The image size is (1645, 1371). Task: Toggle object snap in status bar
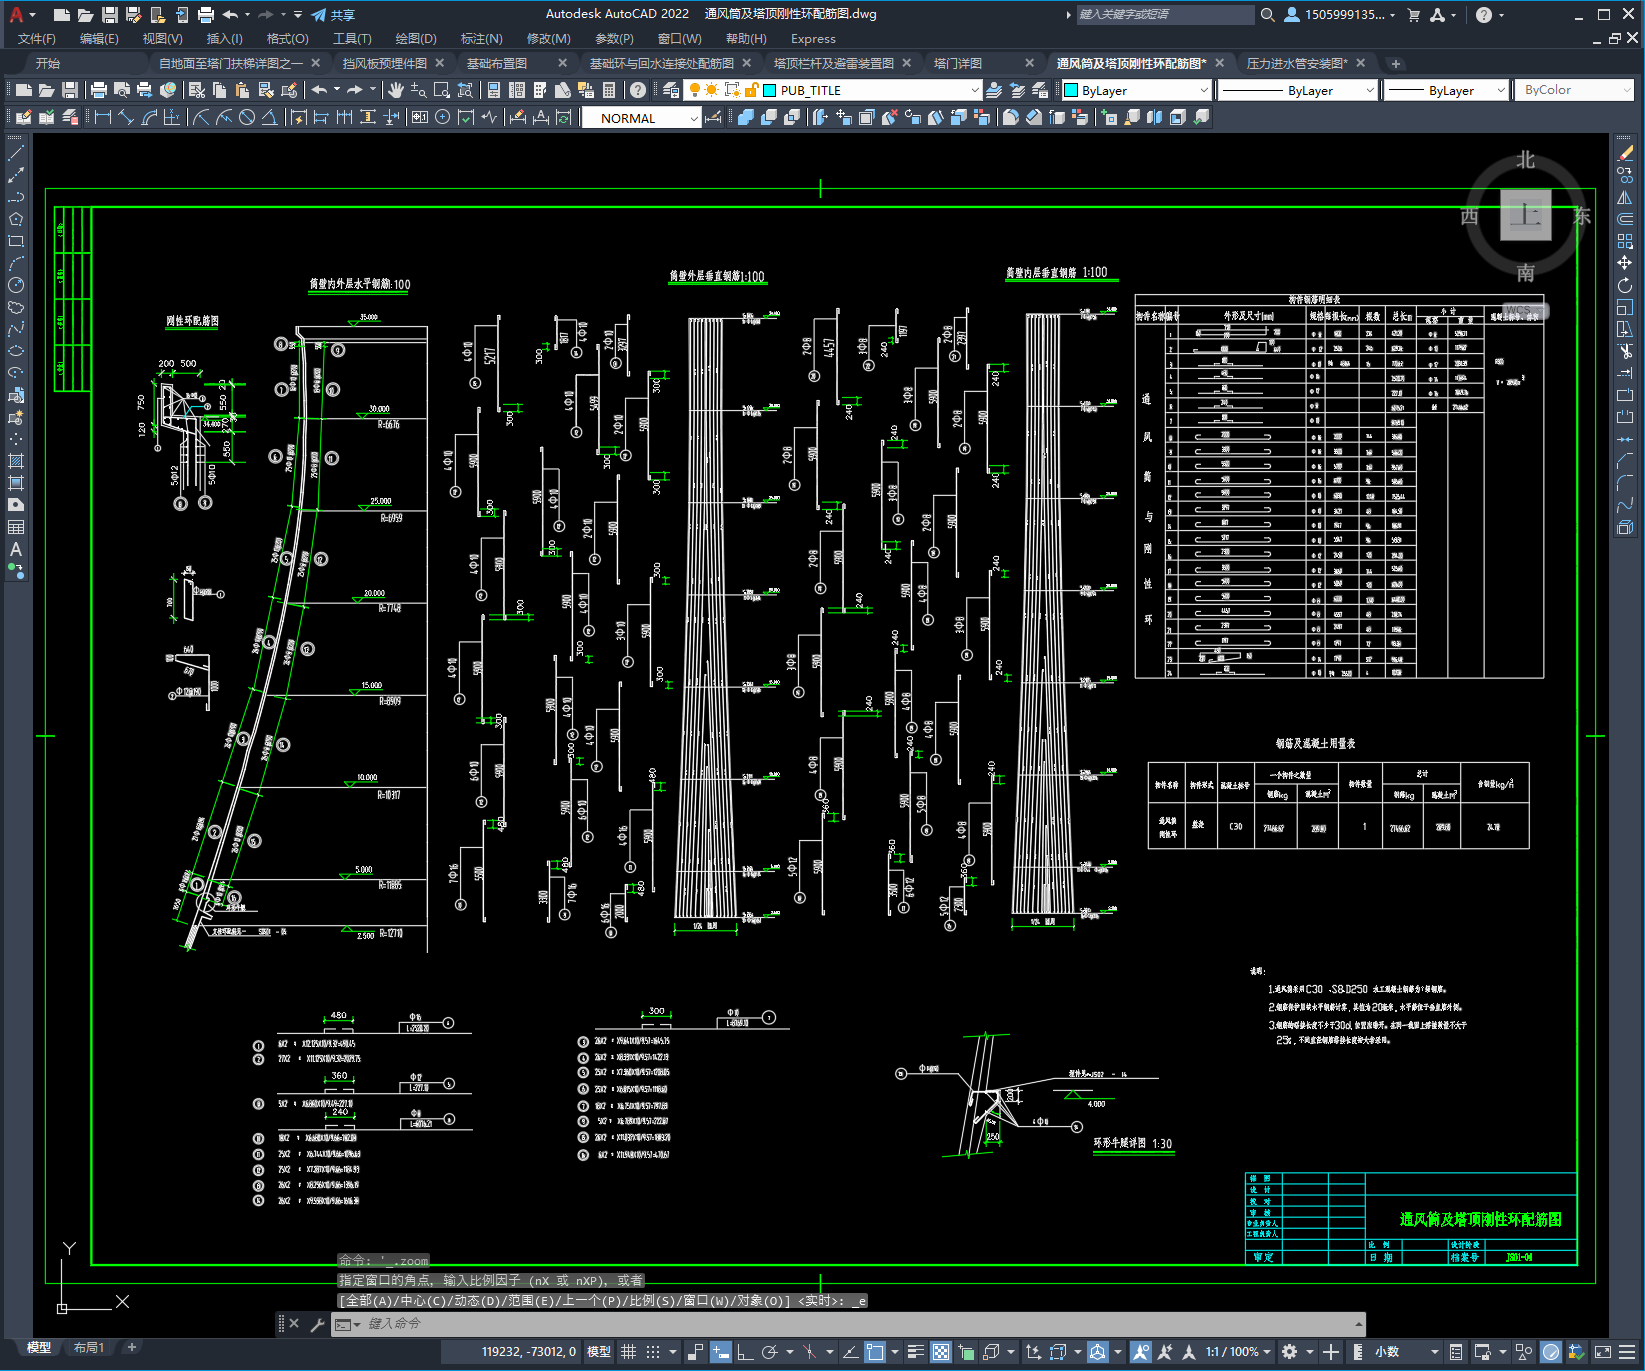[x=875, y=1352]
